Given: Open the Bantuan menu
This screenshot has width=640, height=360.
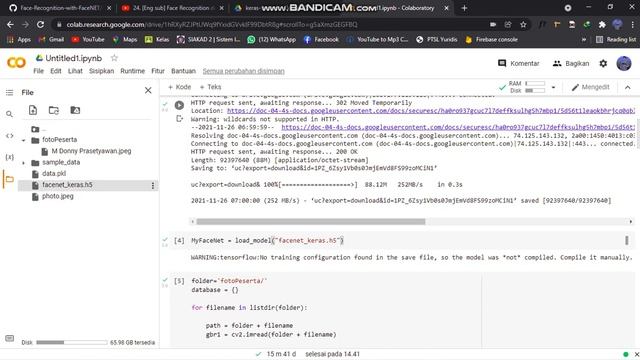Looking at the screenshot, I should click(183, 71).
